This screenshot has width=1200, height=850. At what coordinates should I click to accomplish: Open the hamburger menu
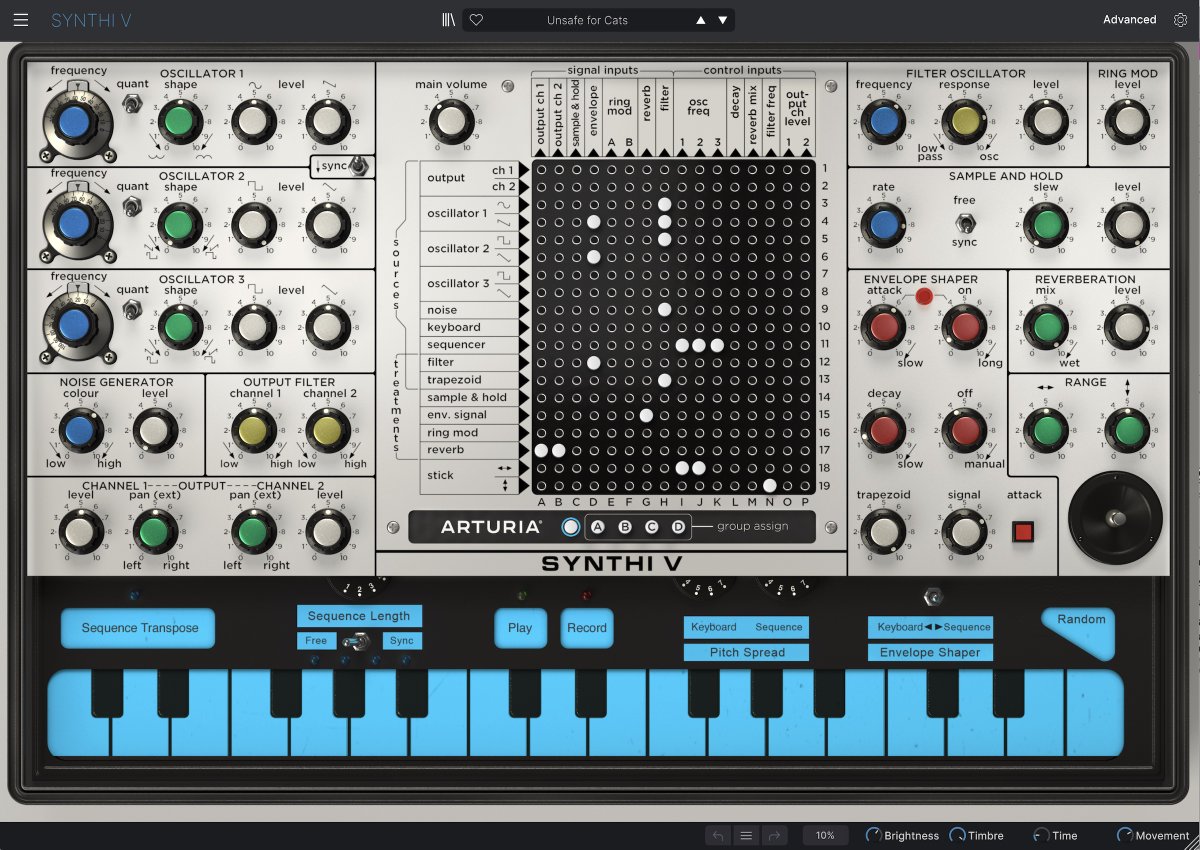tap(20, 19)
